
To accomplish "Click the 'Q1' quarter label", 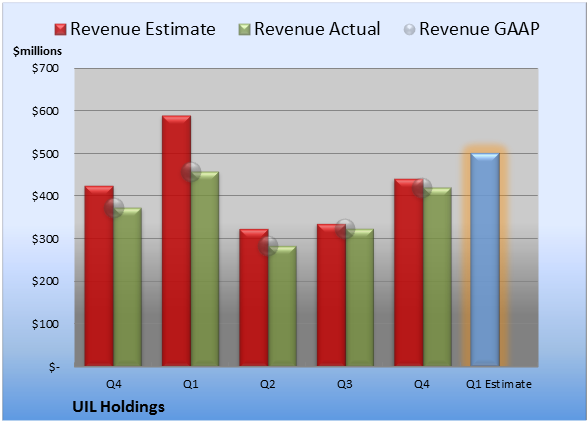I will [x=190, y=384].
